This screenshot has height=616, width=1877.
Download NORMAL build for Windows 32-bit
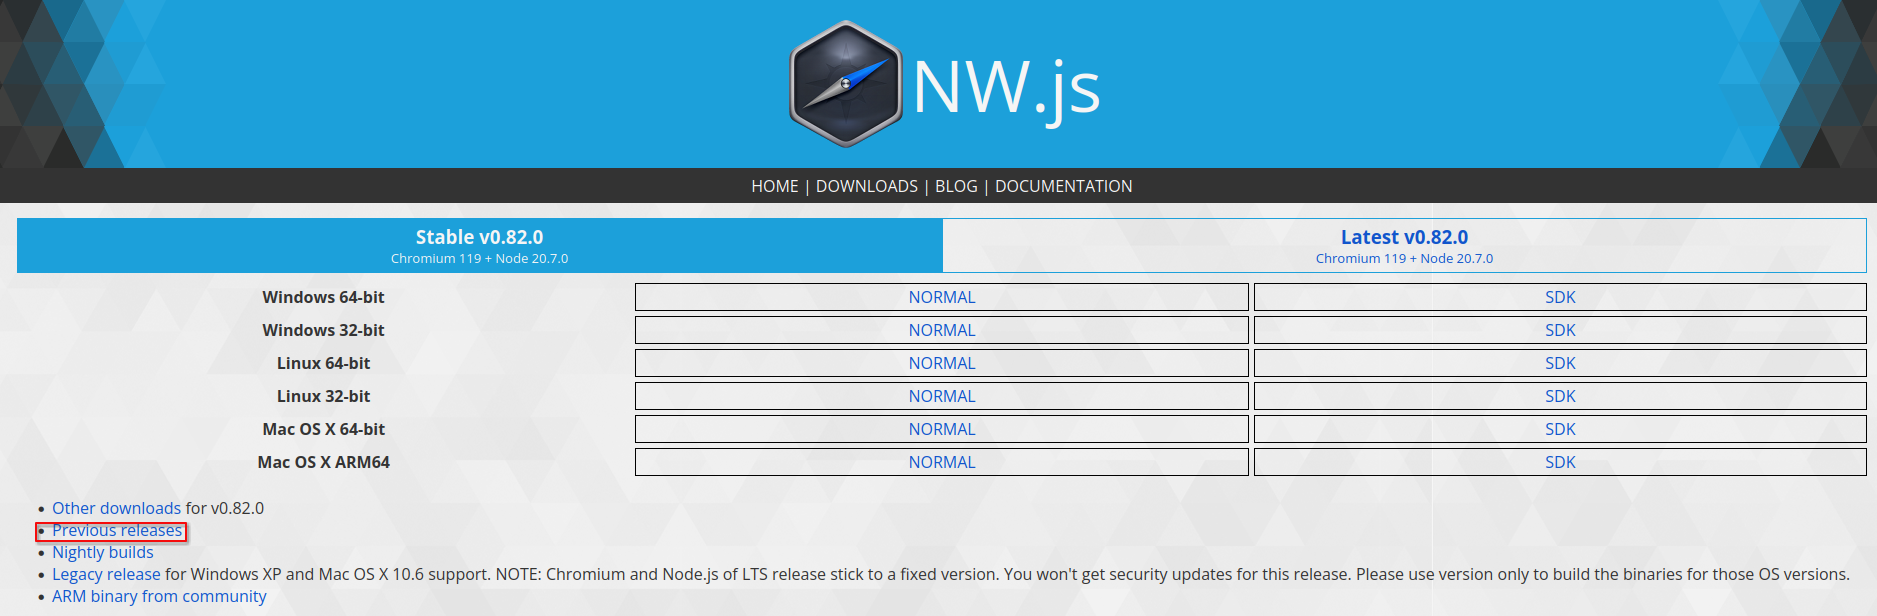point(941,330)
